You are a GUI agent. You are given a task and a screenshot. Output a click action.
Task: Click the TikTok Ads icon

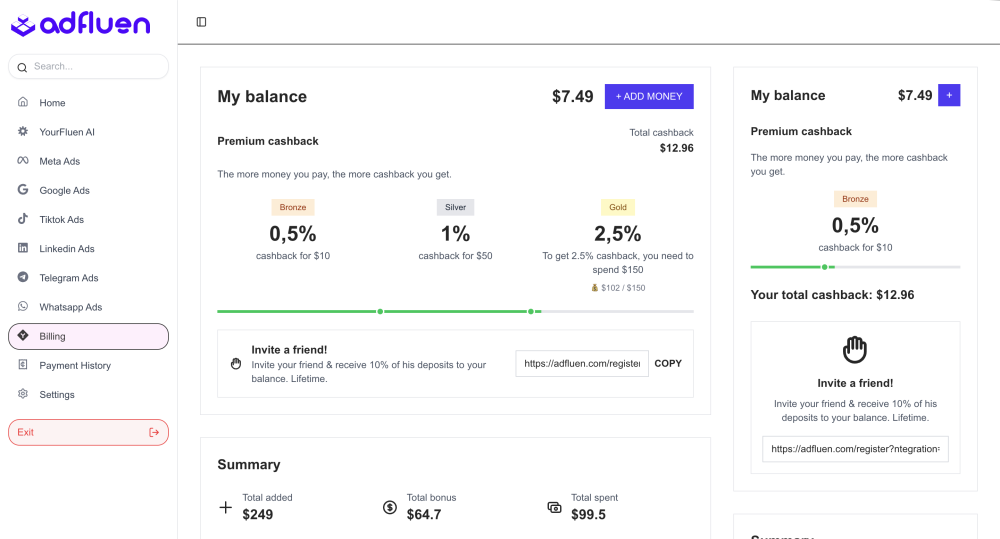click(22, 219)
